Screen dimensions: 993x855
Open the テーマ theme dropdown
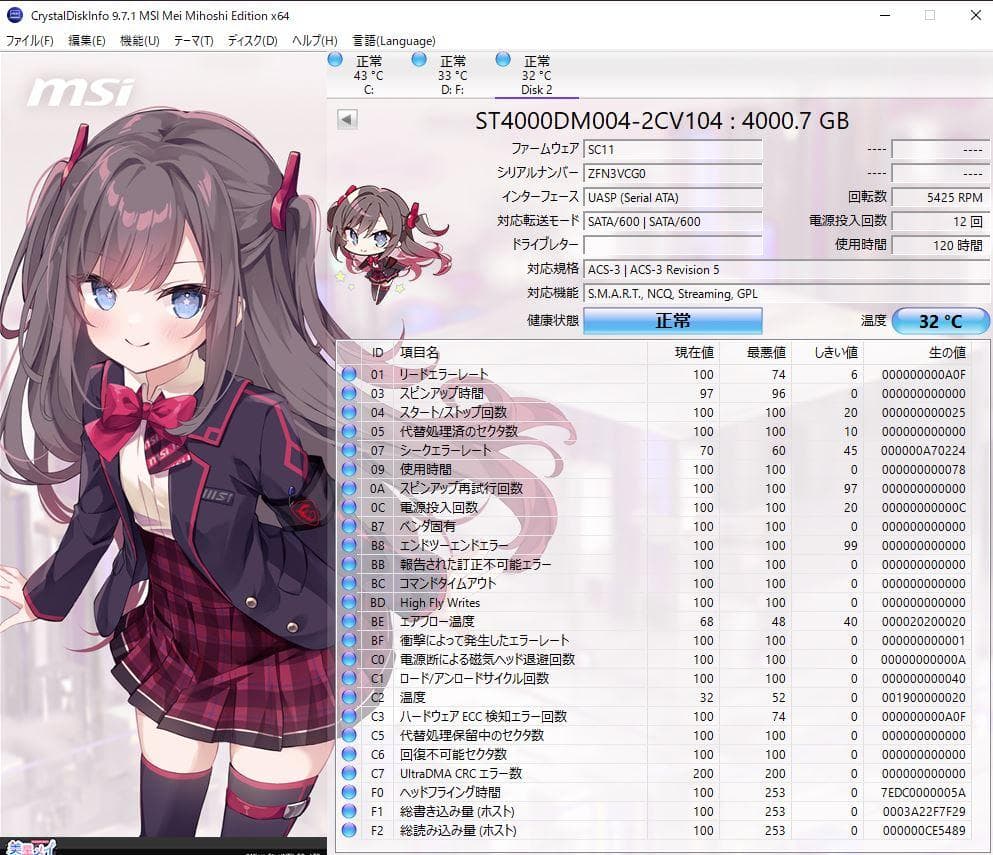[x=193, y=41]
